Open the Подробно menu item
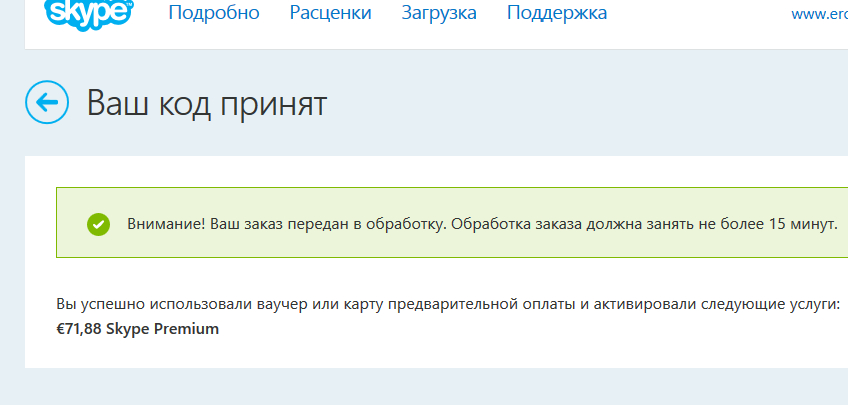The width and height of the screenshot is (848, 405). tap(214, 13)
